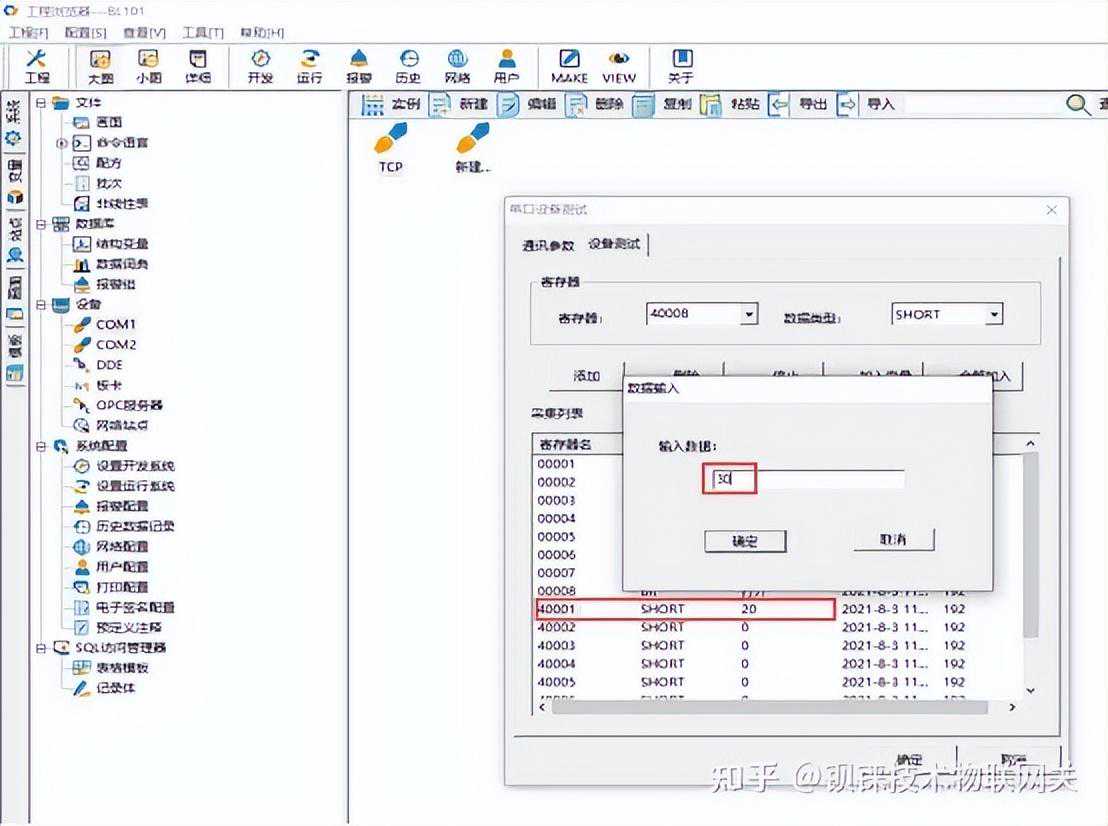
Task: Click the MAKE toolbar icon
Action: [x=569, y=66]
